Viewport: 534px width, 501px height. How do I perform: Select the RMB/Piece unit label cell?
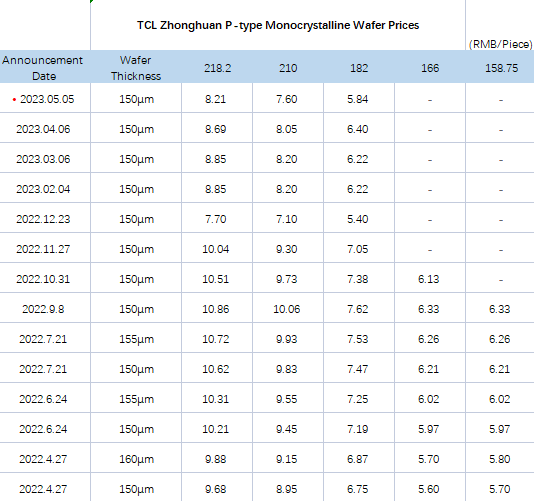tap(500, 44)
